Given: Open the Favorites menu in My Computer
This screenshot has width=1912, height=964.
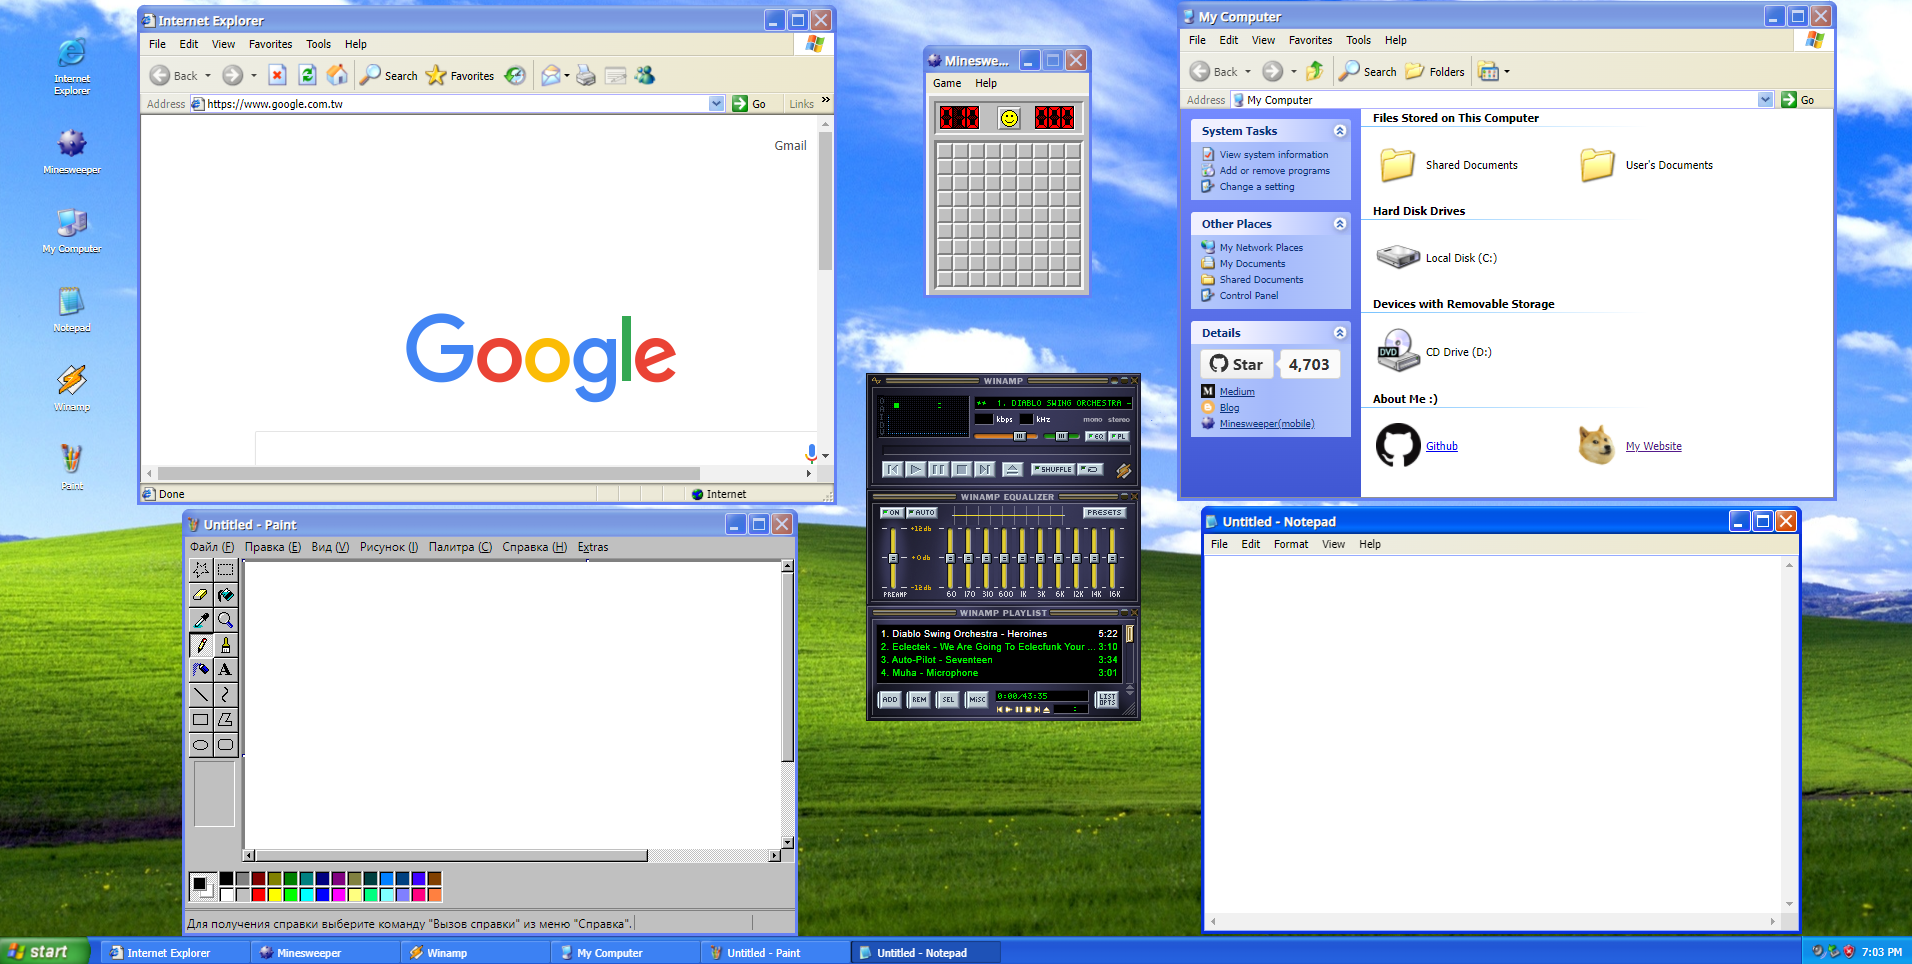Looking at the screenshot, I should point(1310,40).
